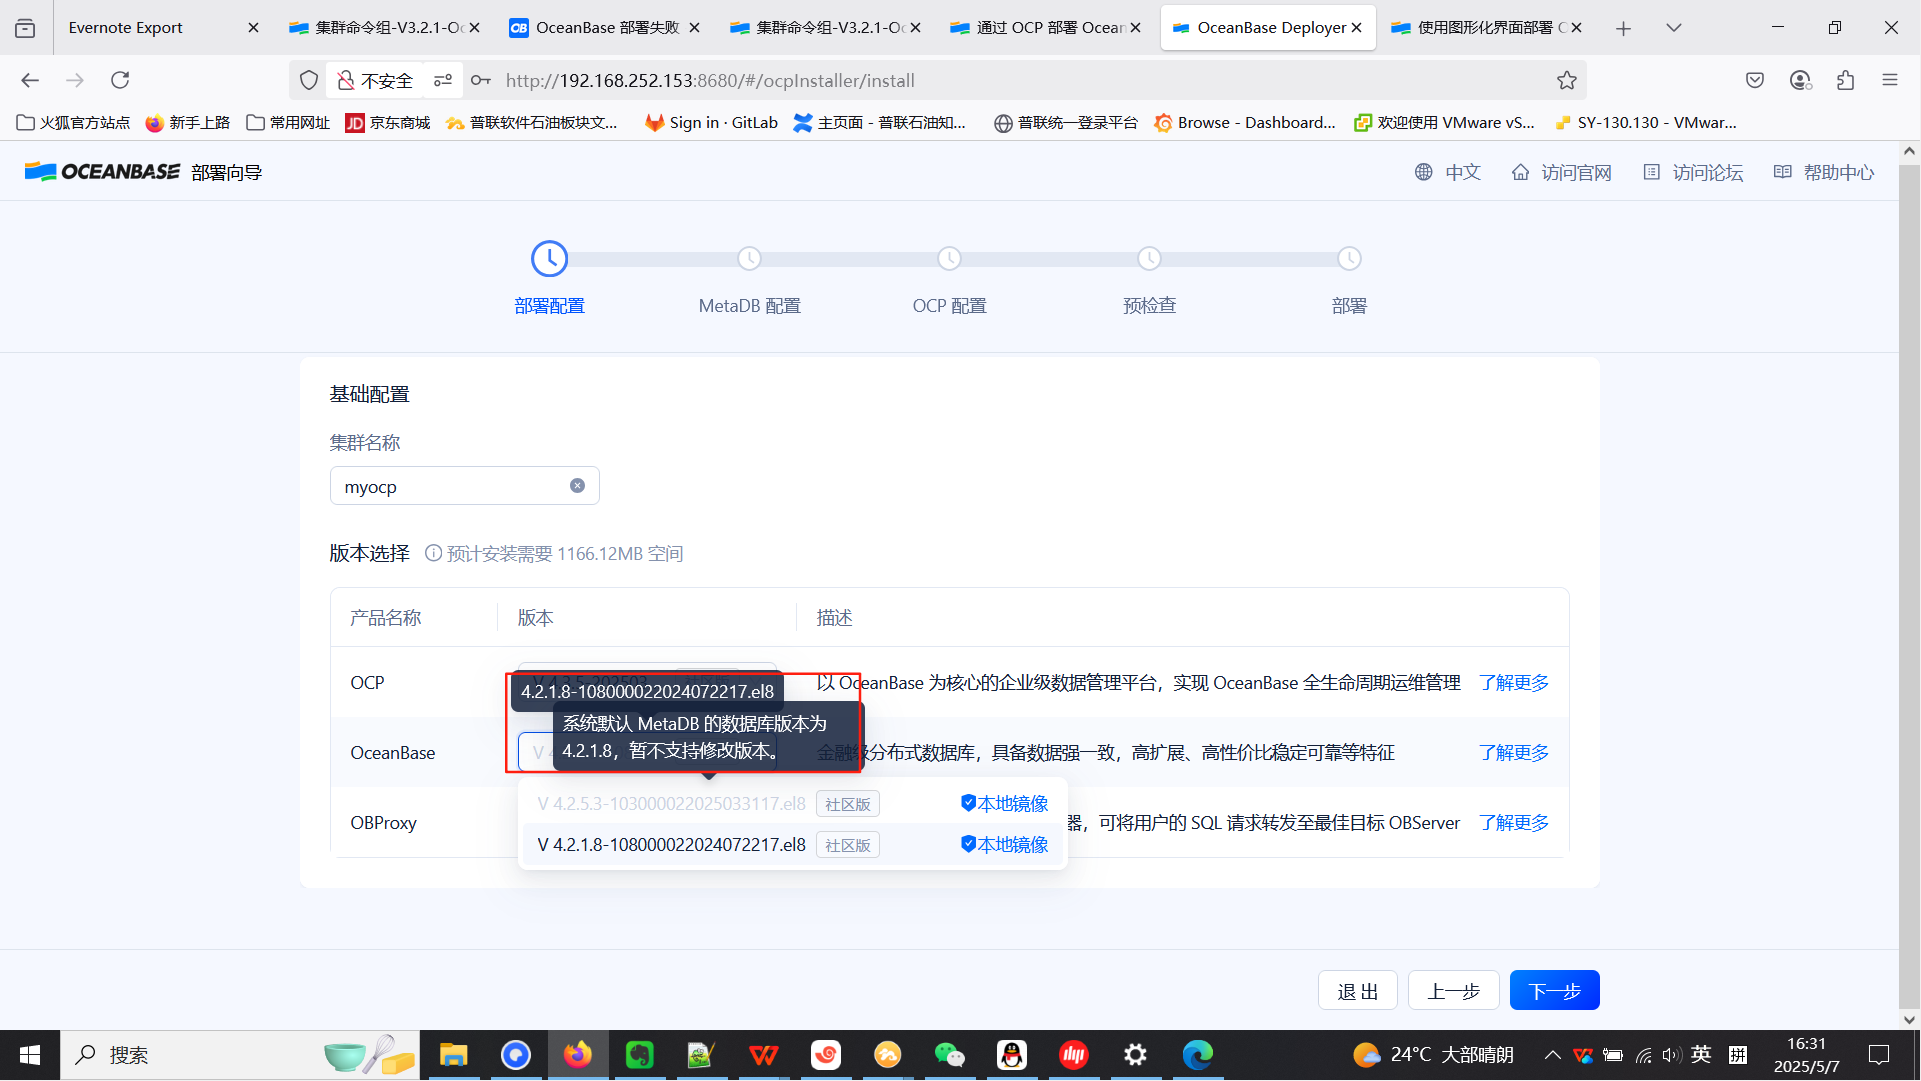The image size is (1921, 1081).
Task: Click the address bar URL
Action: tap(710, 80)
